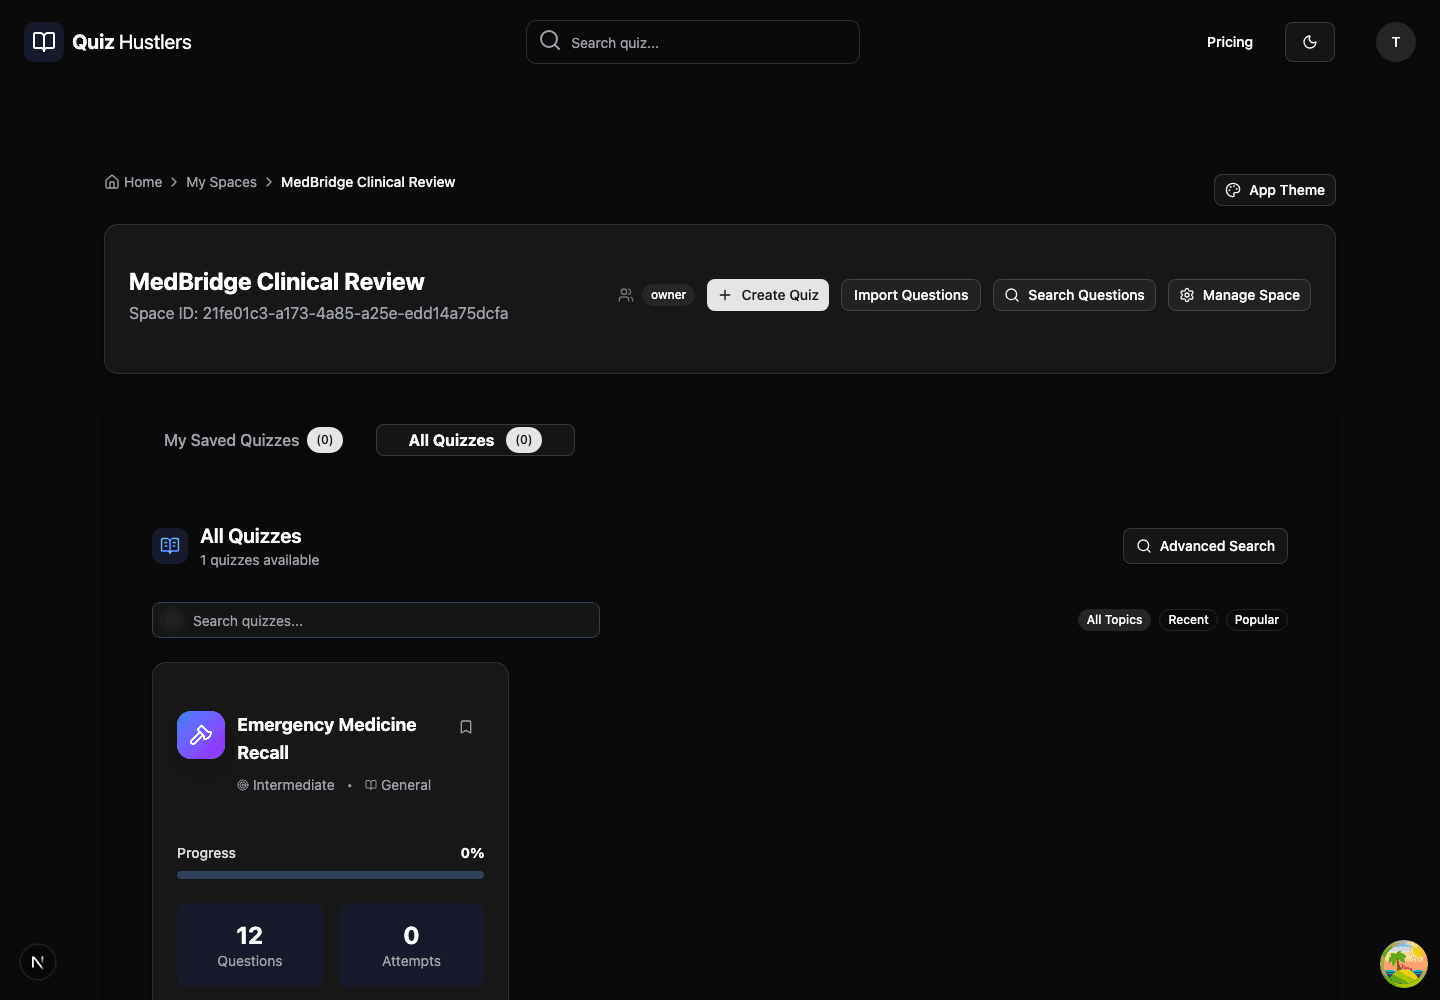Image resolution: width=1440 pixels, height=1000 pixels.
Task: Bookmark the Emergency Medicine Recall quiz
Action: [466, 727]
